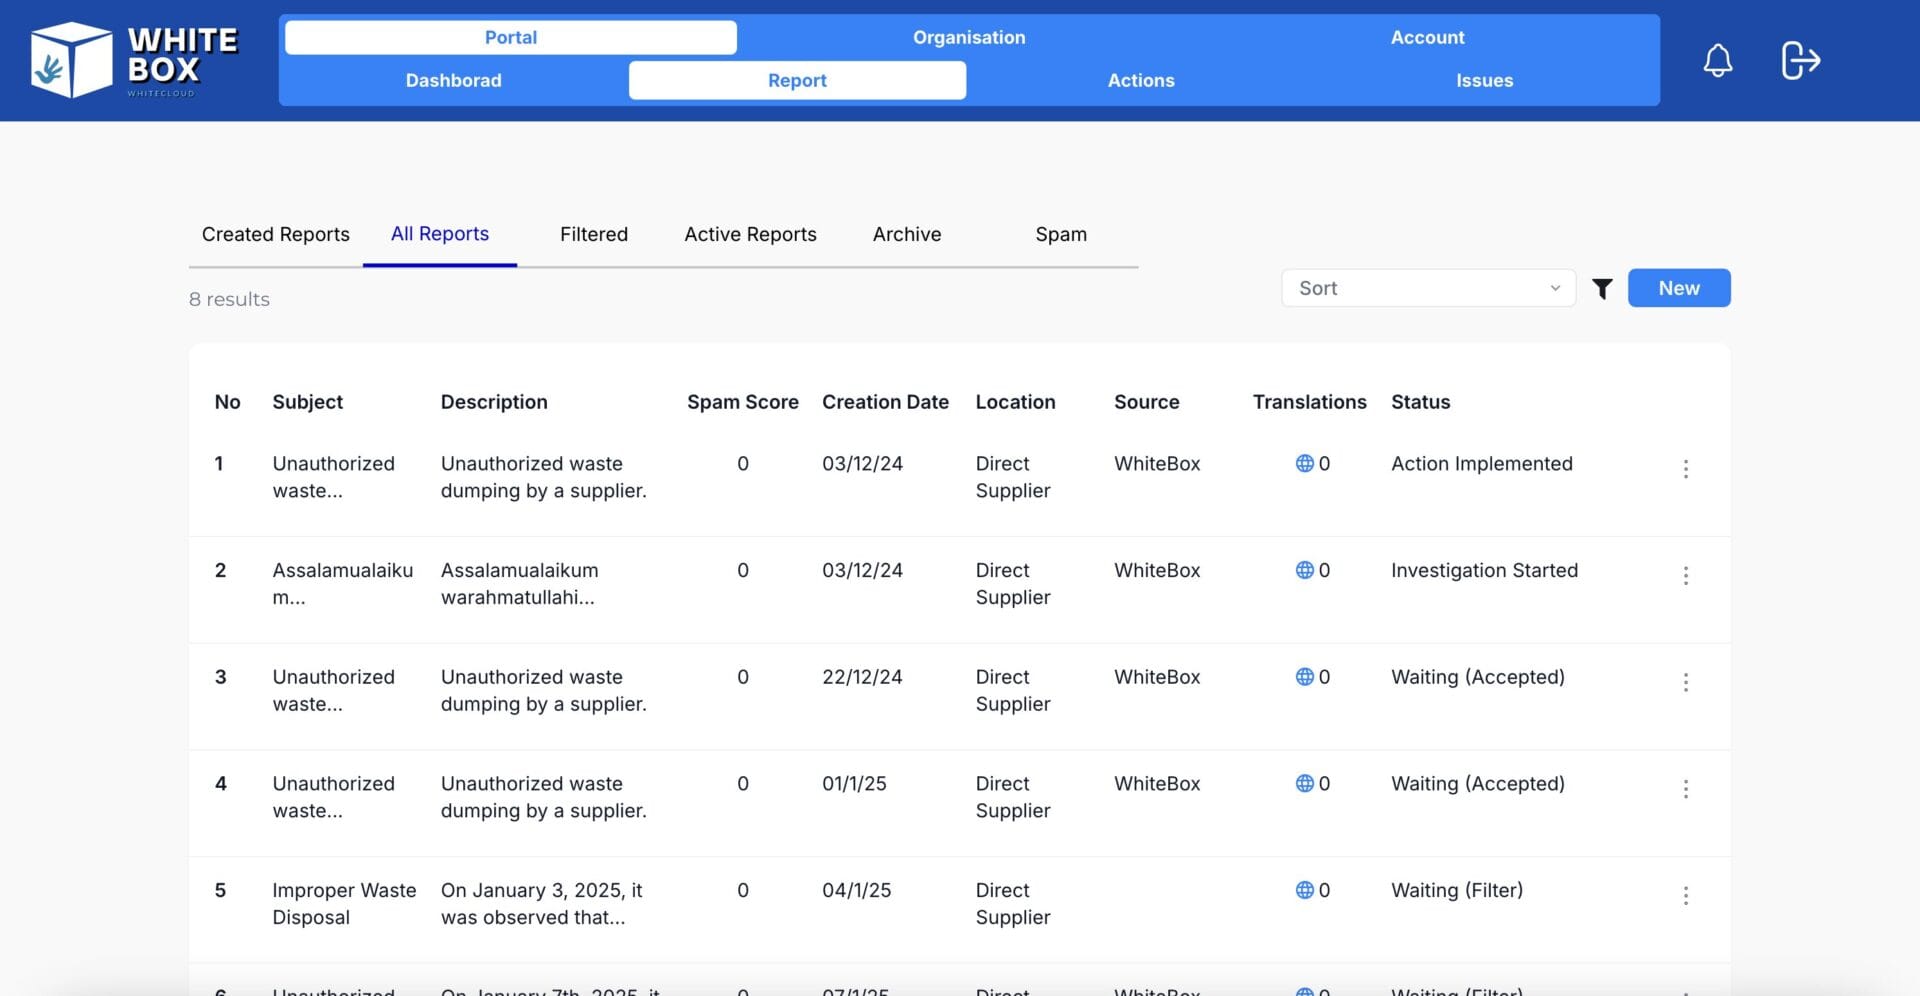The image size is (1920, 996).
Task: Open the Report page
Action: 797,80
